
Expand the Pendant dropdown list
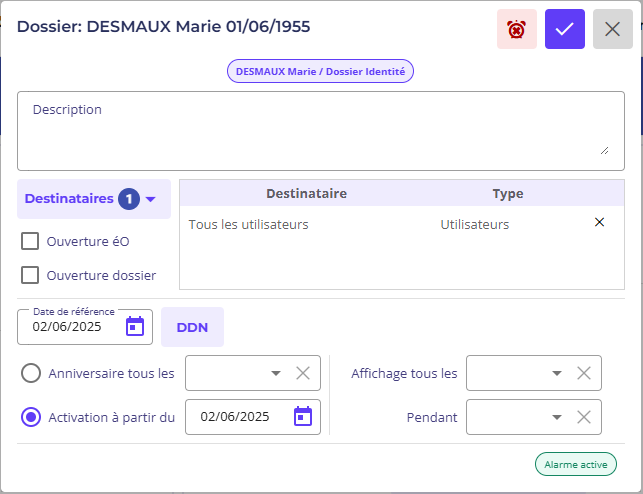click(556, 417)
